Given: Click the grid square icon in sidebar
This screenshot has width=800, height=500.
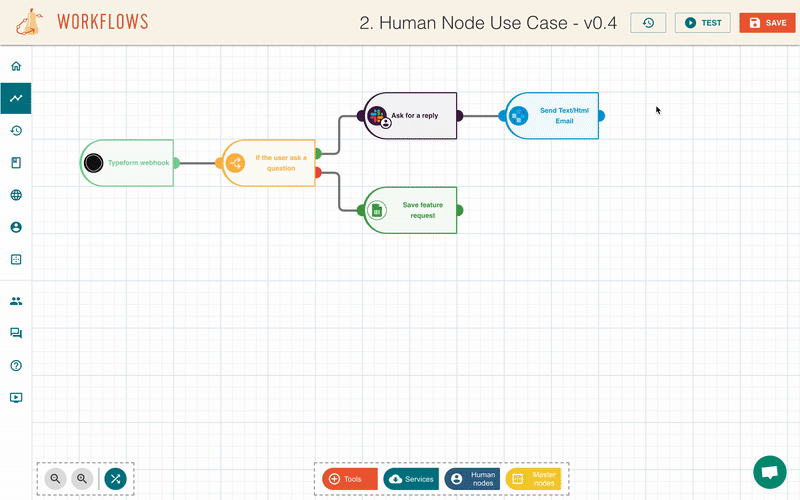Looking at the screenshot, I should (16, 259).
